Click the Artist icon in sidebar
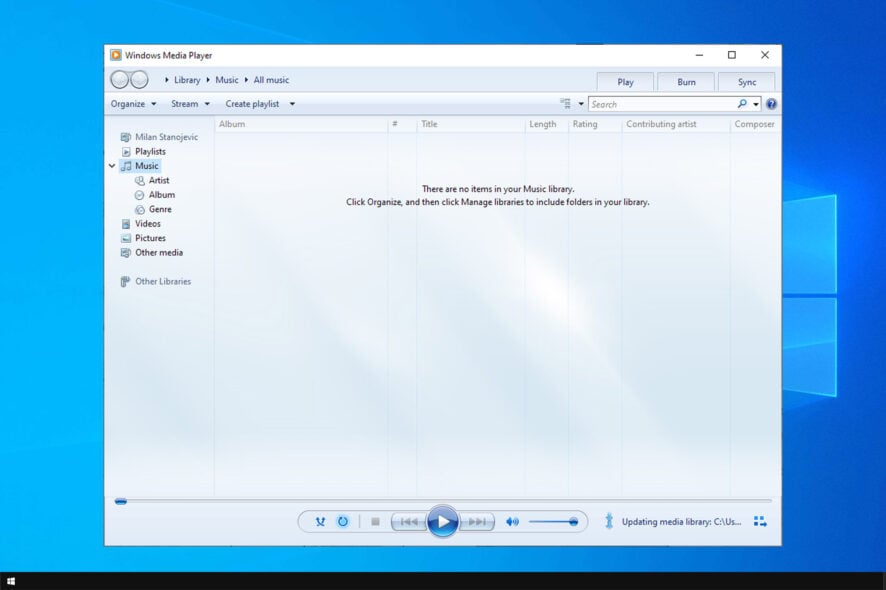The image size is (886, 590). [140, 180]
